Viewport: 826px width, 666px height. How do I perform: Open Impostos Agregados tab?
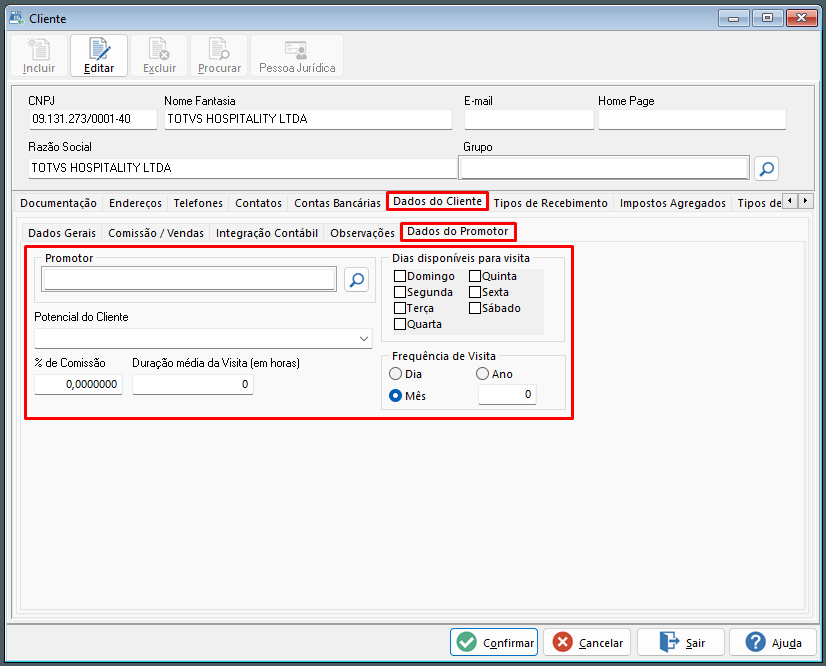(673, 203)
